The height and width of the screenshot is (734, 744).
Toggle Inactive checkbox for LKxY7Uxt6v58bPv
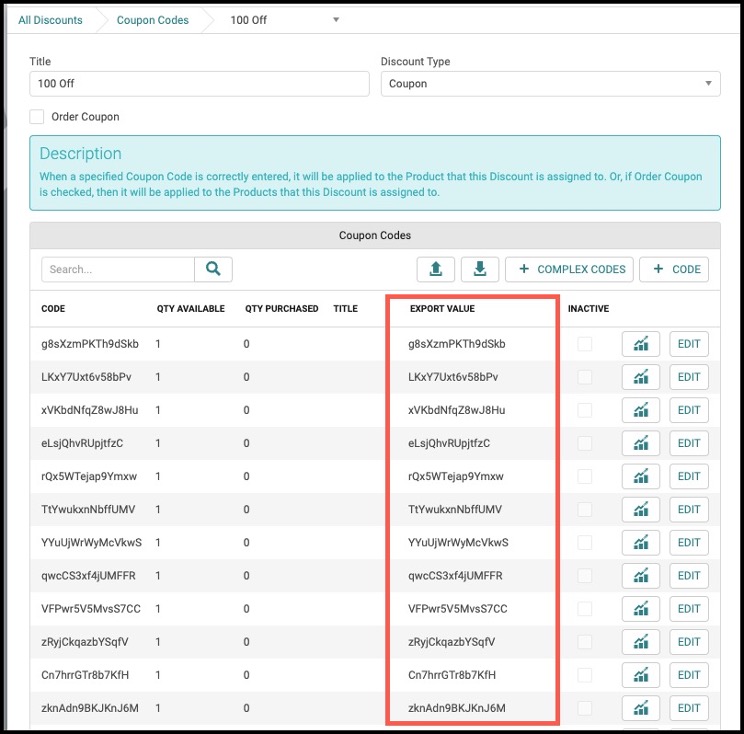coord(585,377)
